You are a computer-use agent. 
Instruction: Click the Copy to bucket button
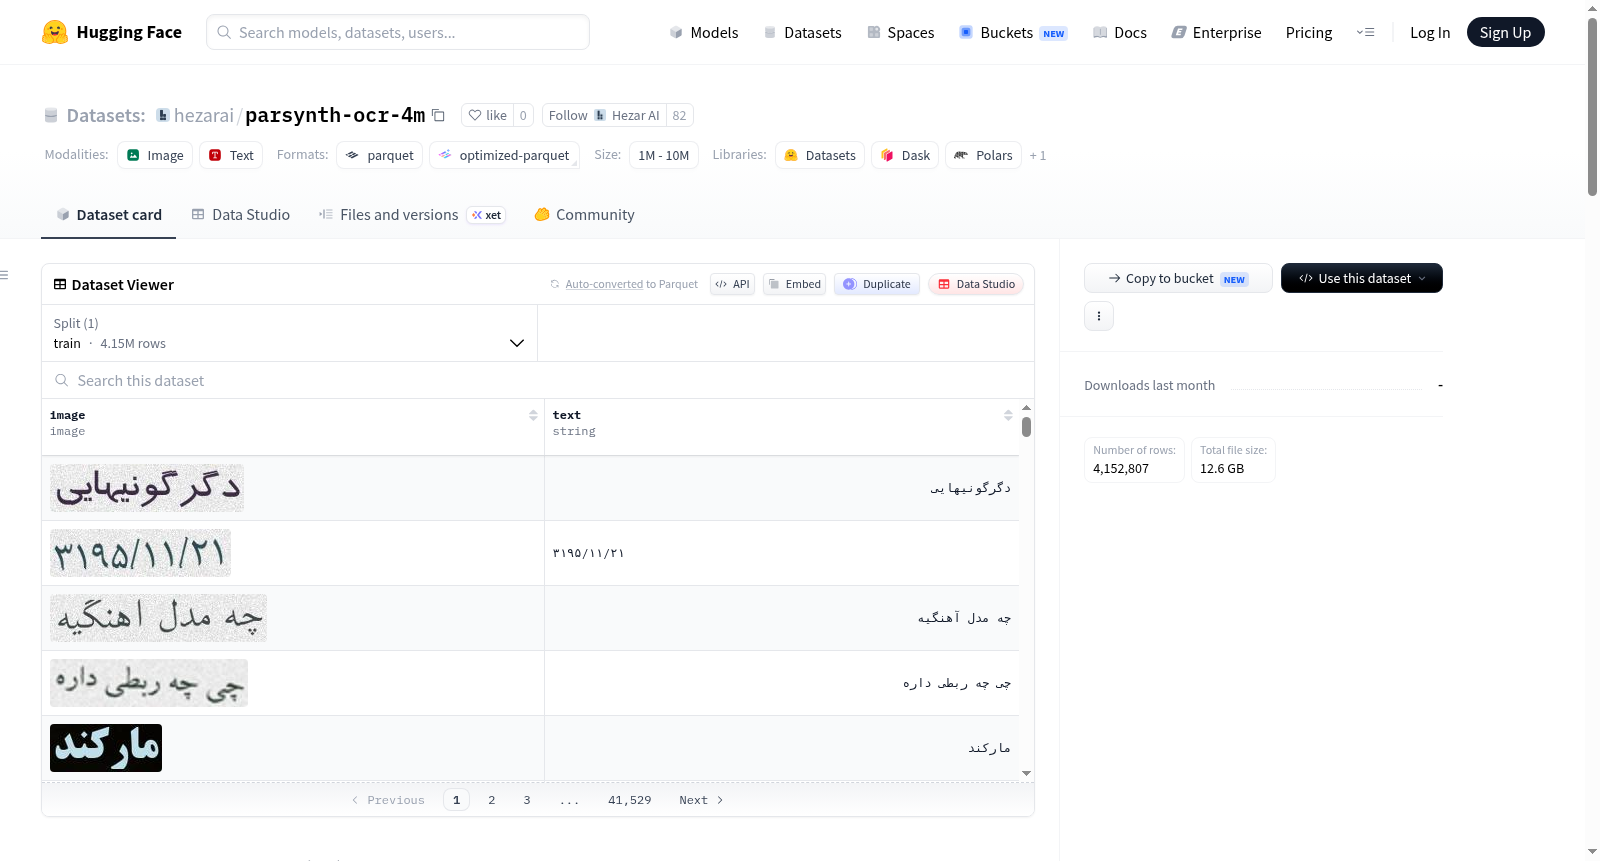(1178, 278)
